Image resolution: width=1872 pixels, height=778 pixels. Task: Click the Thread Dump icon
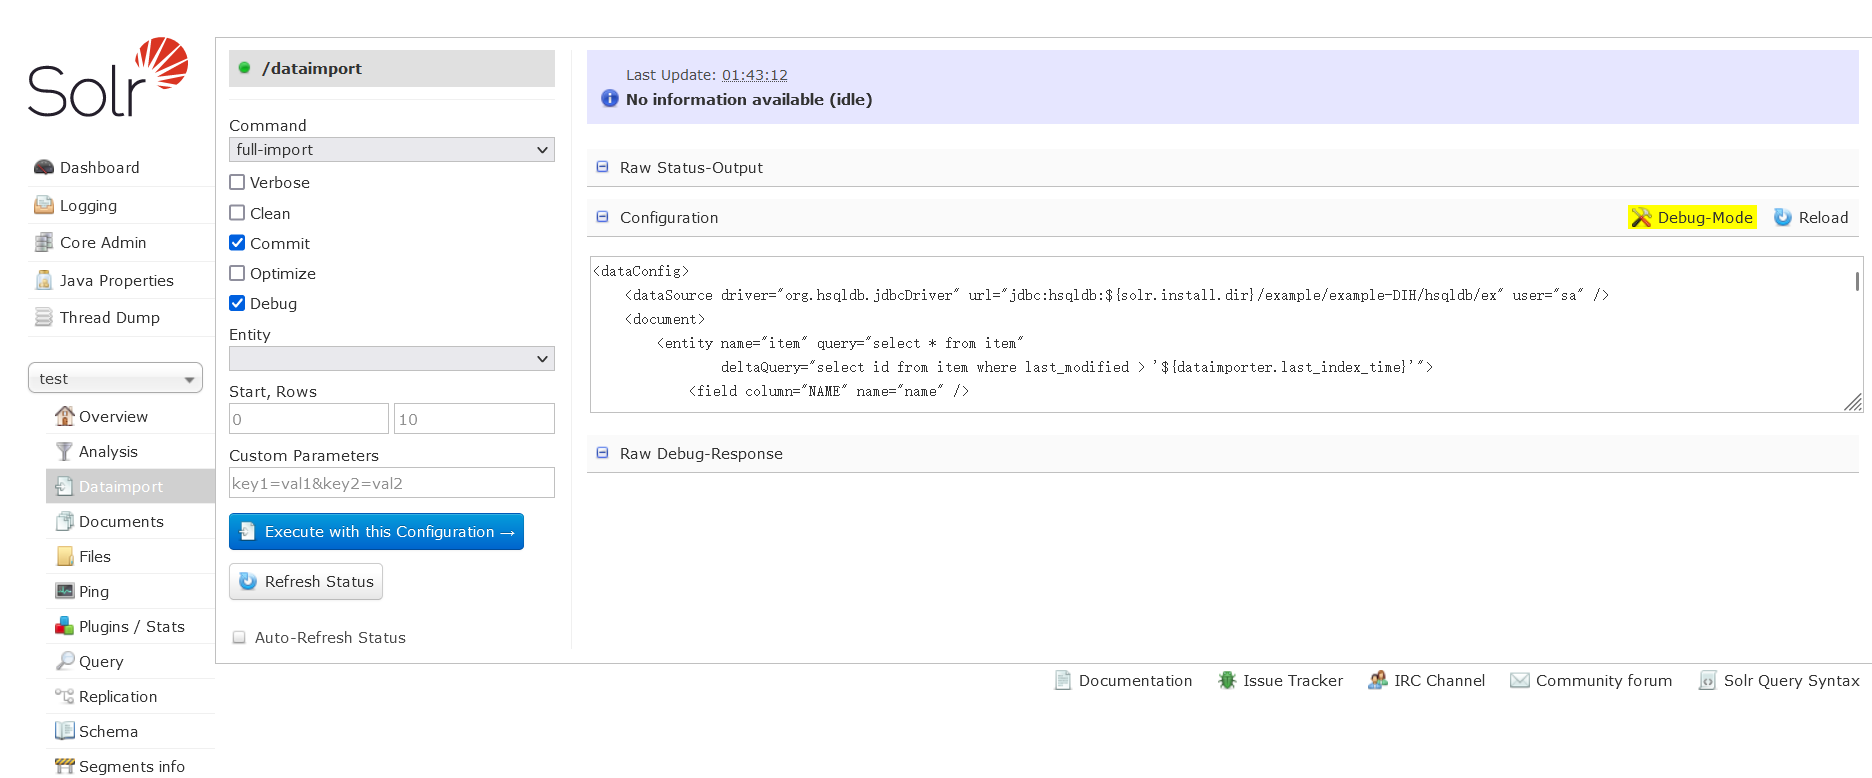point(44,317)
